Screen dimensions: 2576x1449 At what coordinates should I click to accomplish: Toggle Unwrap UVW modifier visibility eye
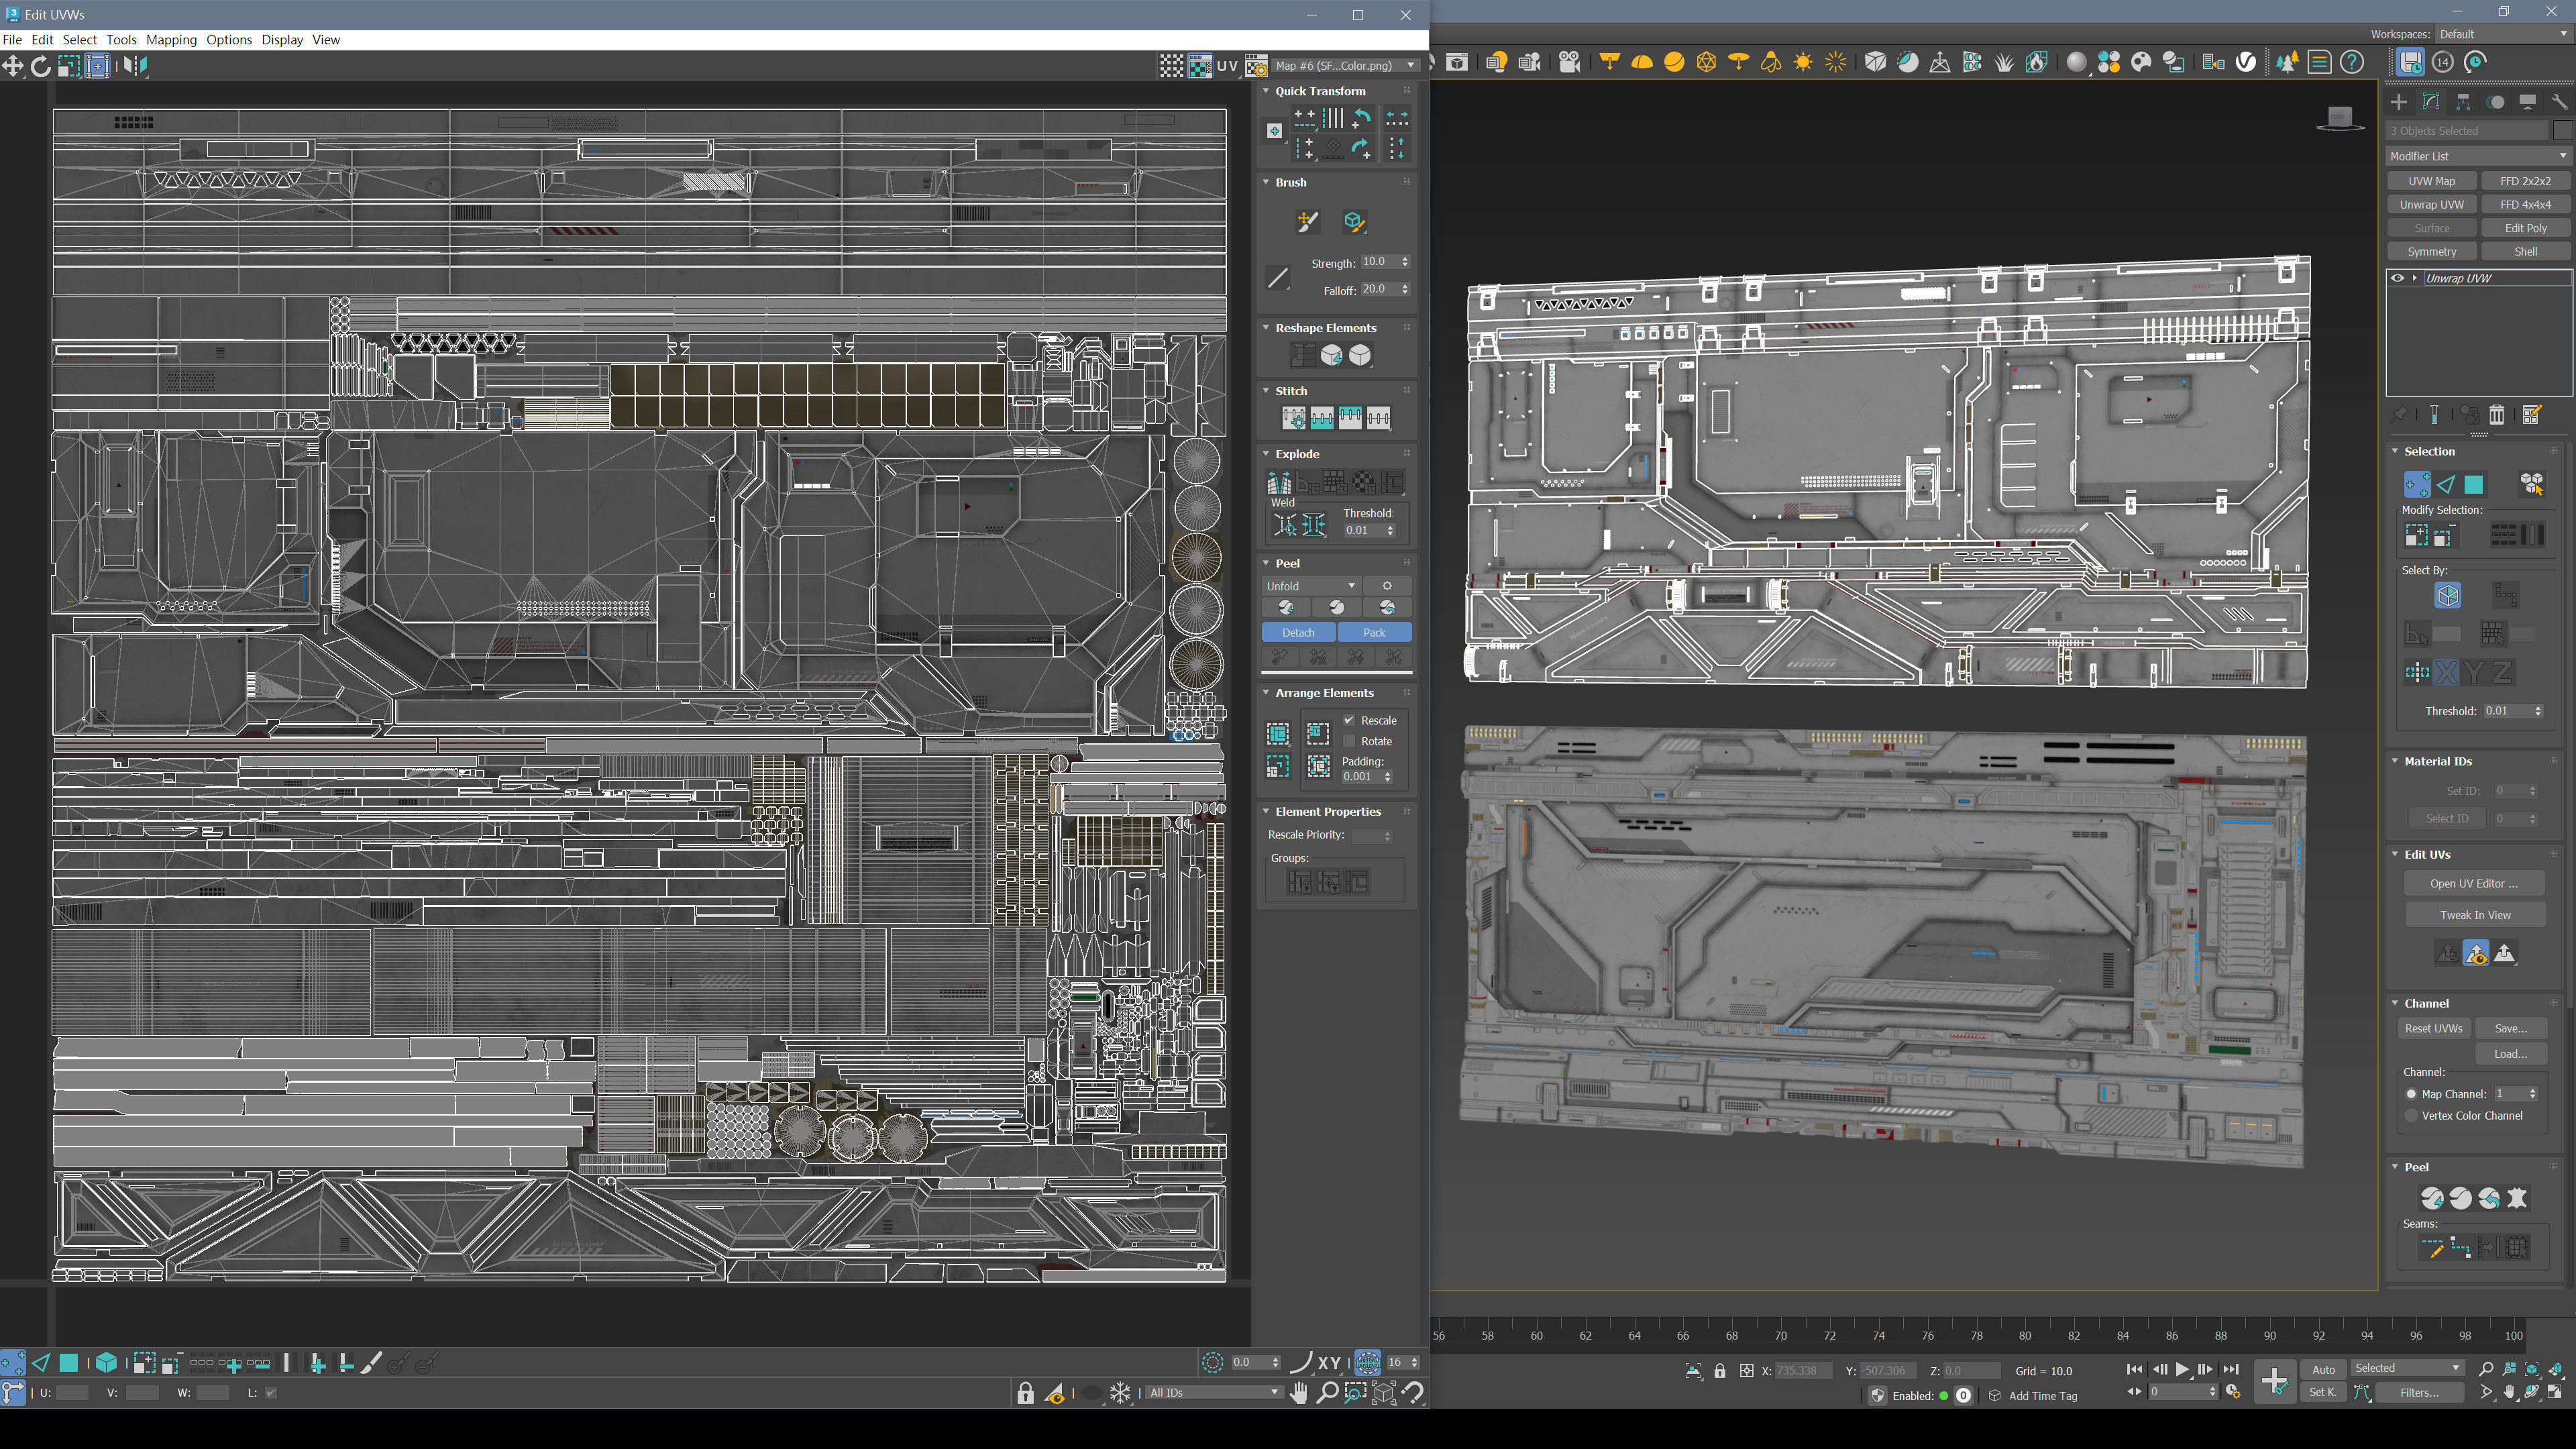tap(2397, 278)
